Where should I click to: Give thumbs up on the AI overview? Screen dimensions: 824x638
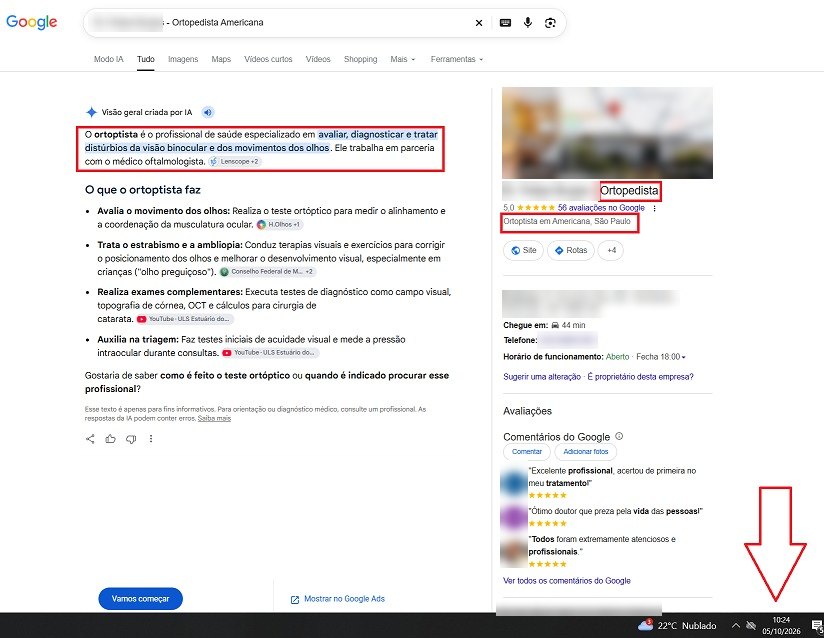110,439
